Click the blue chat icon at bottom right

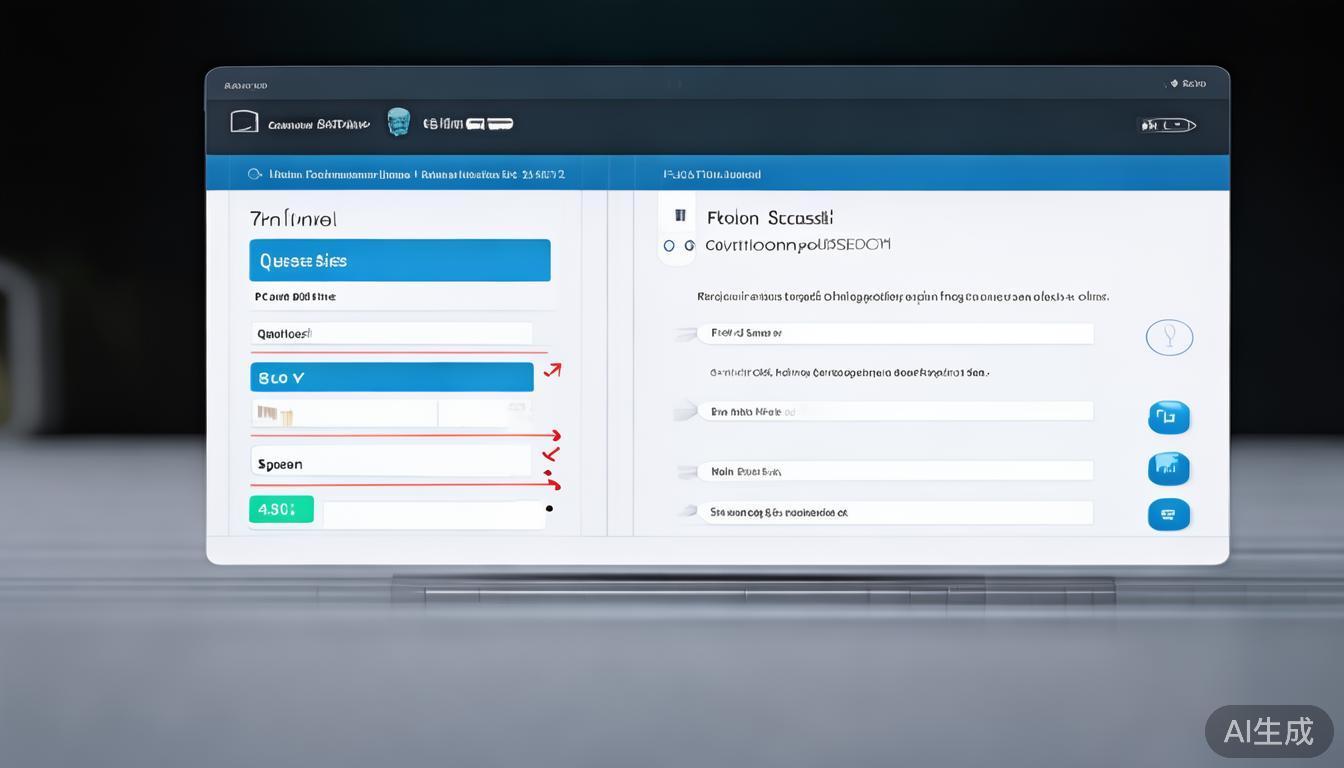coord(1169,514)
